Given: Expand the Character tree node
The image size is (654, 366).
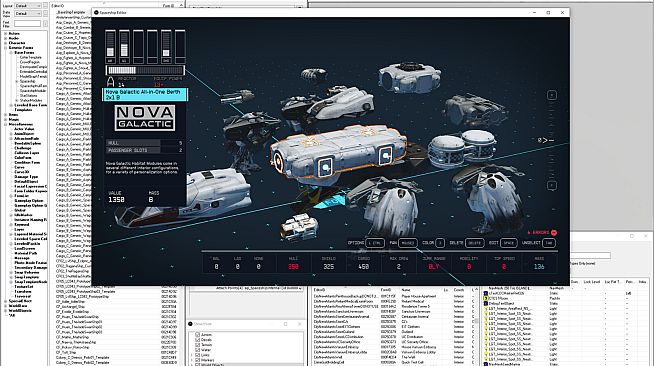Looking at the screenshot, I should coord(5,43).
